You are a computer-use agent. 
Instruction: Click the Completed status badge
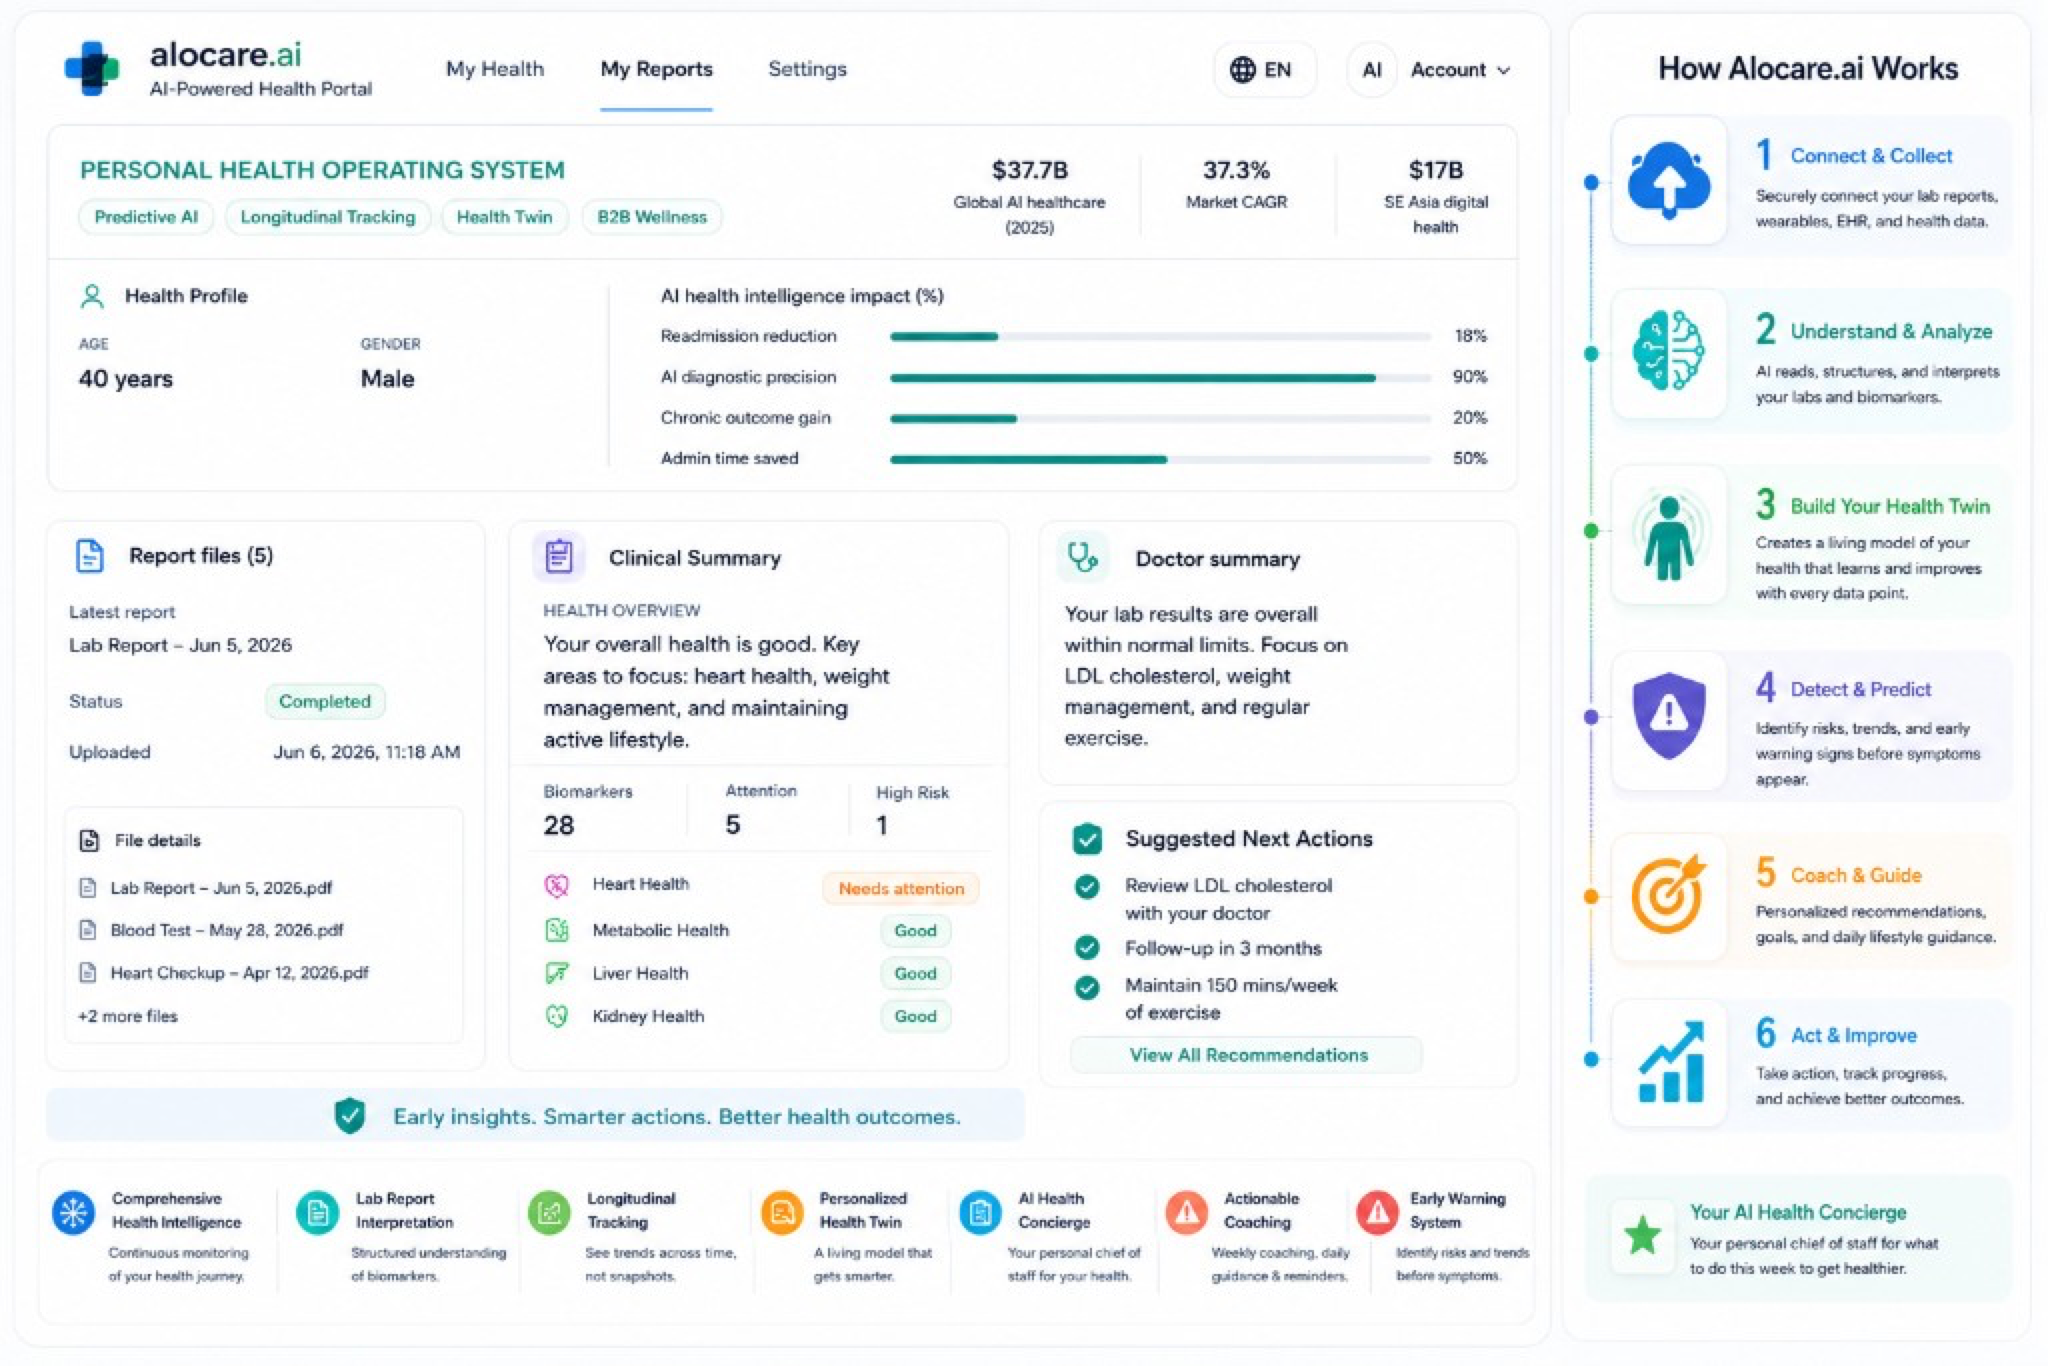325,701
